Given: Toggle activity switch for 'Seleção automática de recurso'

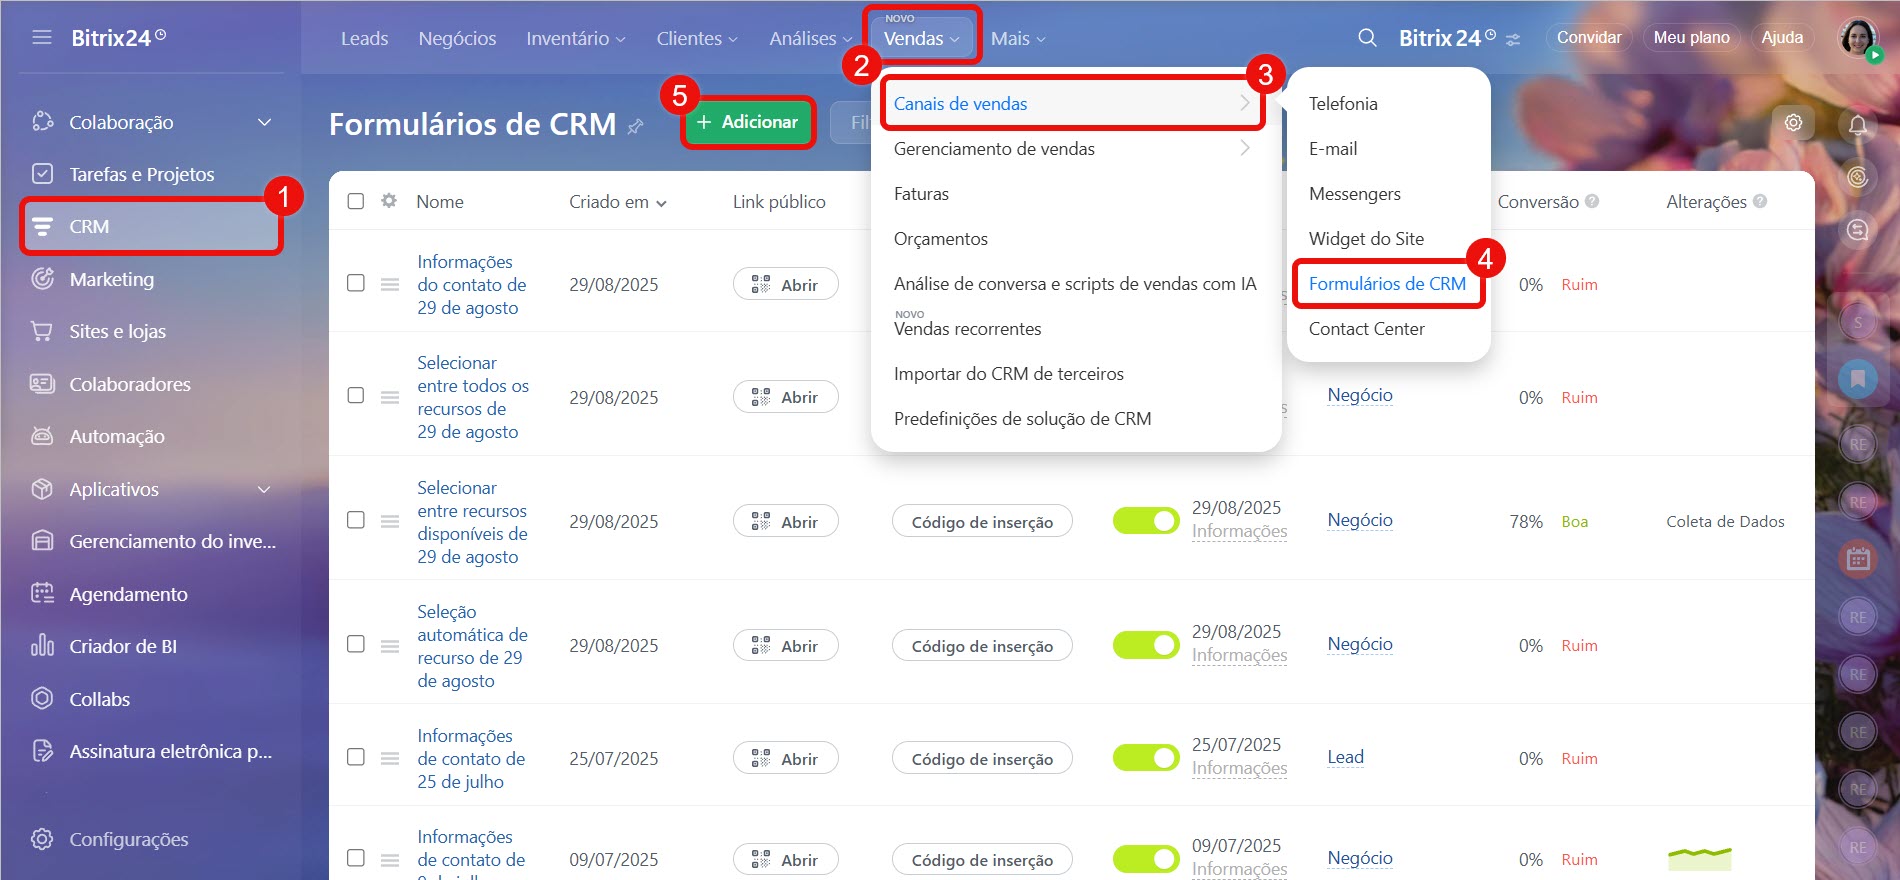Looking at the screenshot, I should [x=1146, y=645].
